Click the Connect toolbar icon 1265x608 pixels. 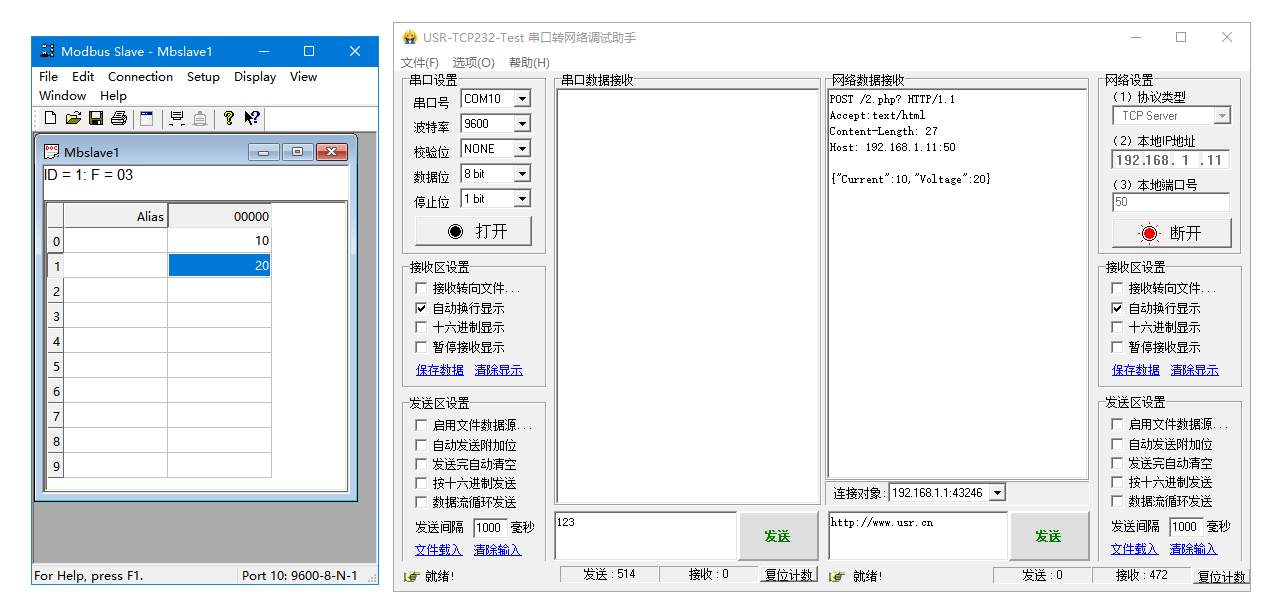coord(177,118)
